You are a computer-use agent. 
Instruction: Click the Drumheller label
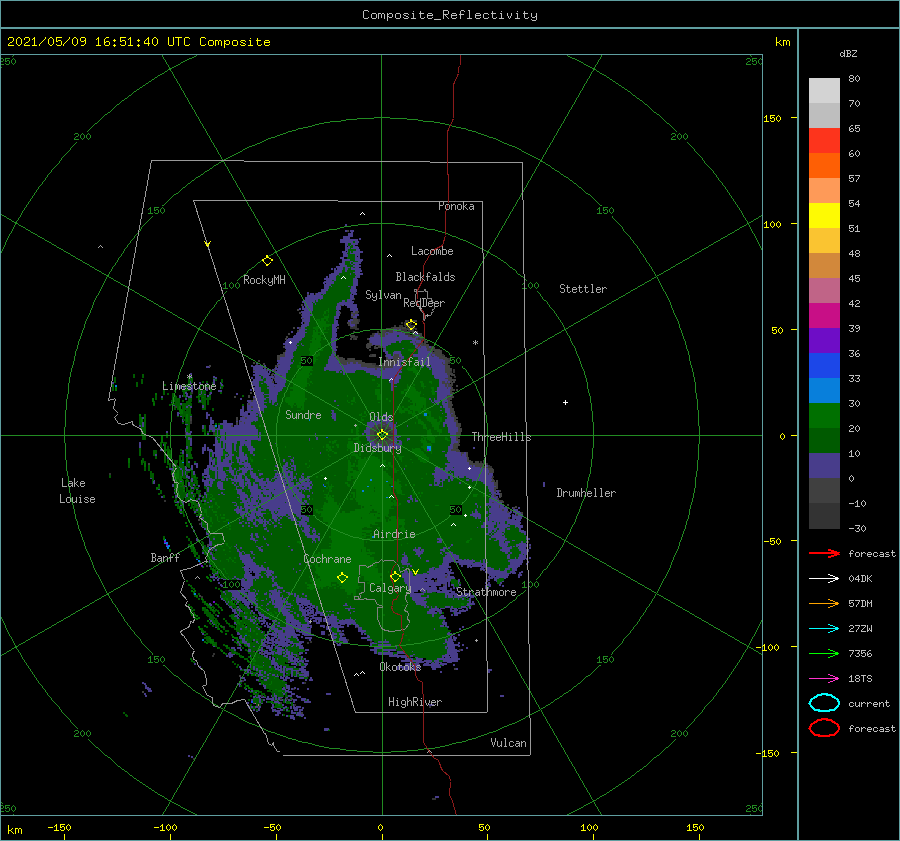(x=586, y=493)
